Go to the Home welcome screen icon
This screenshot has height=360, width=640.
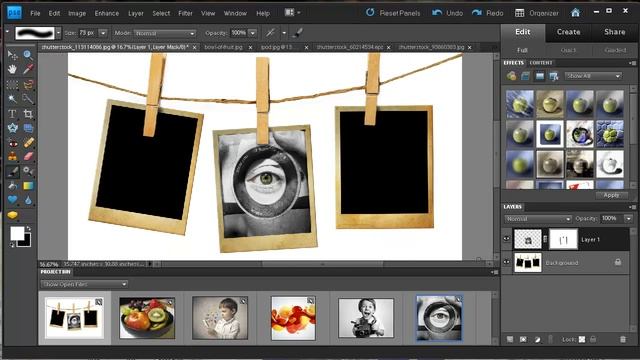click(x=576, y=13)
